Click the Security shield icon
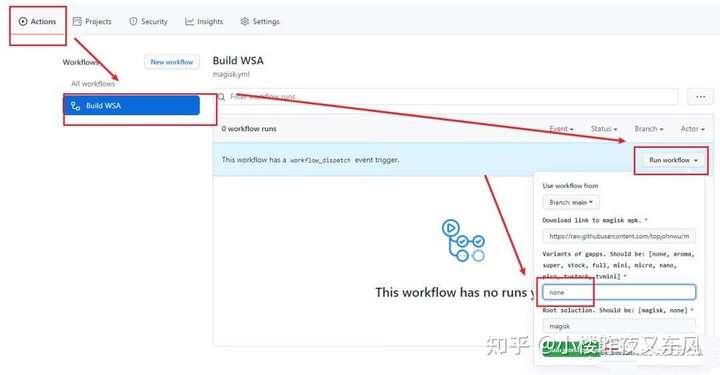This screenshot has height=375, width=720. pyautogui.click(x=133, y=22)
